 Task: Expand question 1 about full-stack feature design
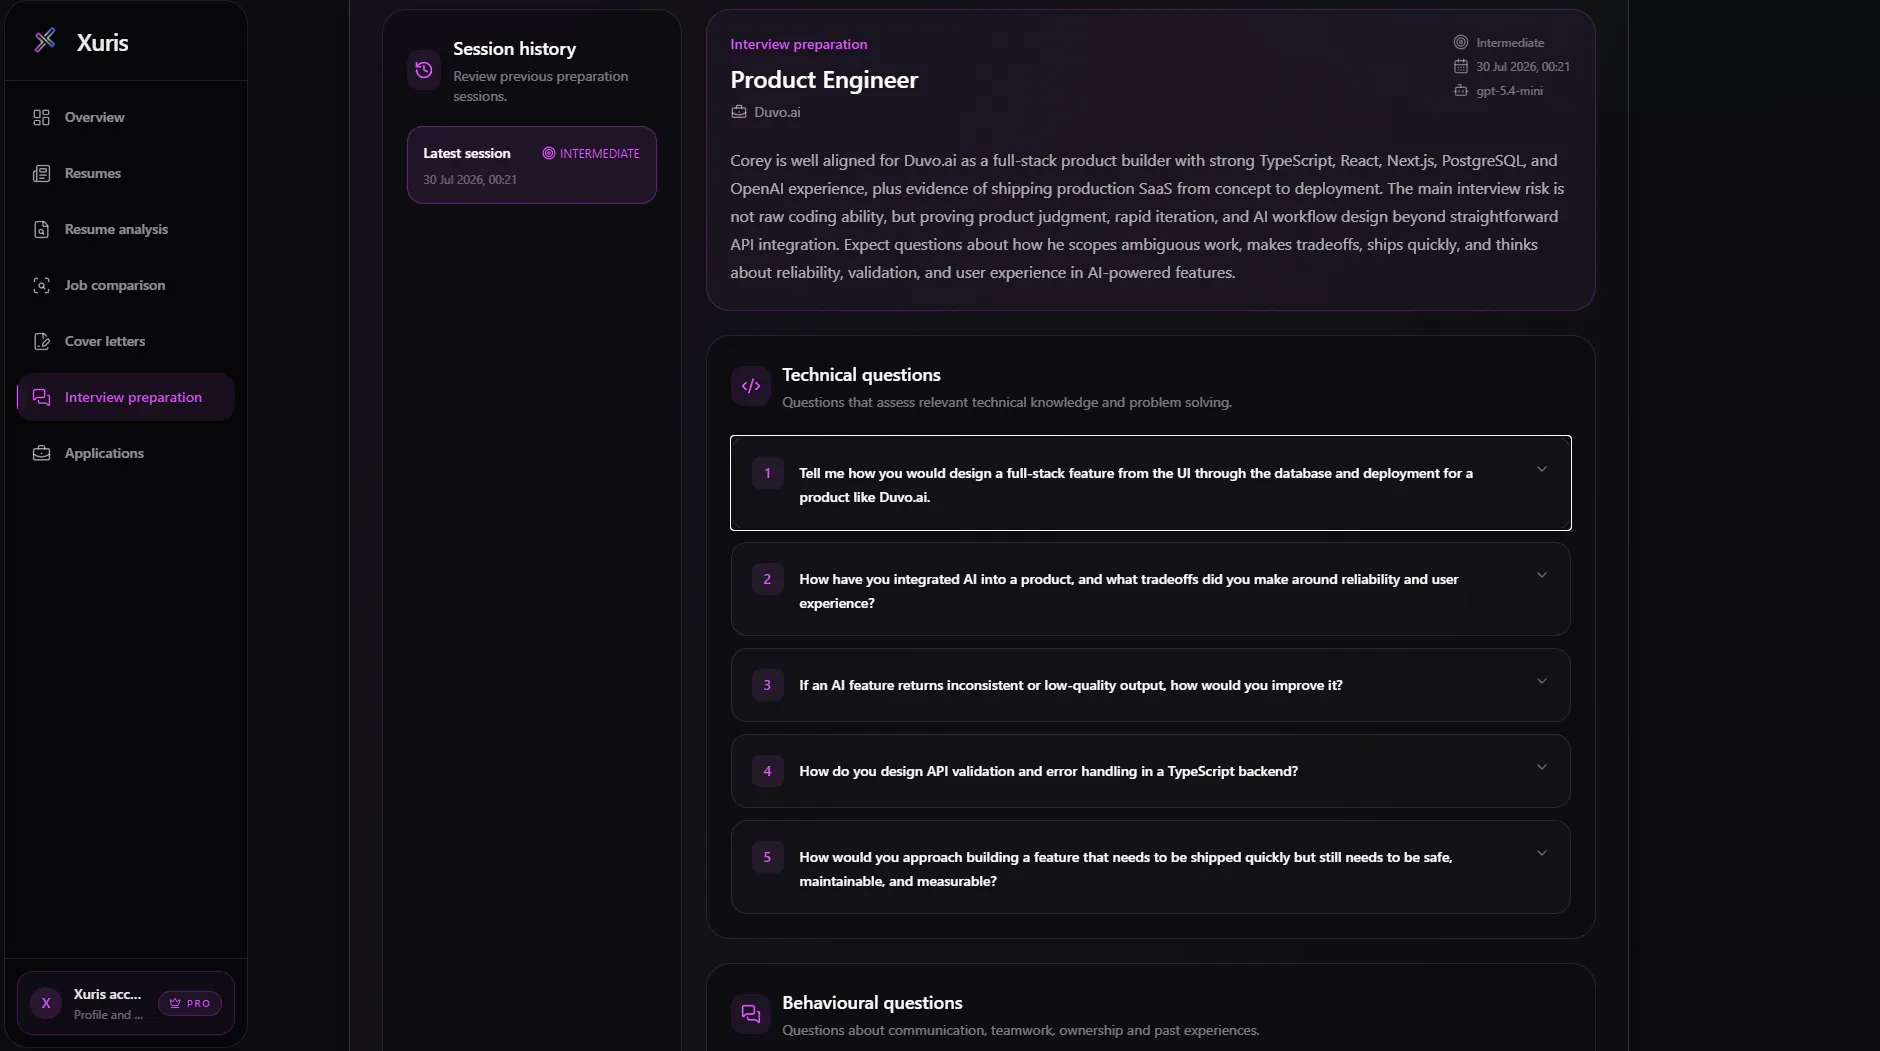coord(1151,483)
